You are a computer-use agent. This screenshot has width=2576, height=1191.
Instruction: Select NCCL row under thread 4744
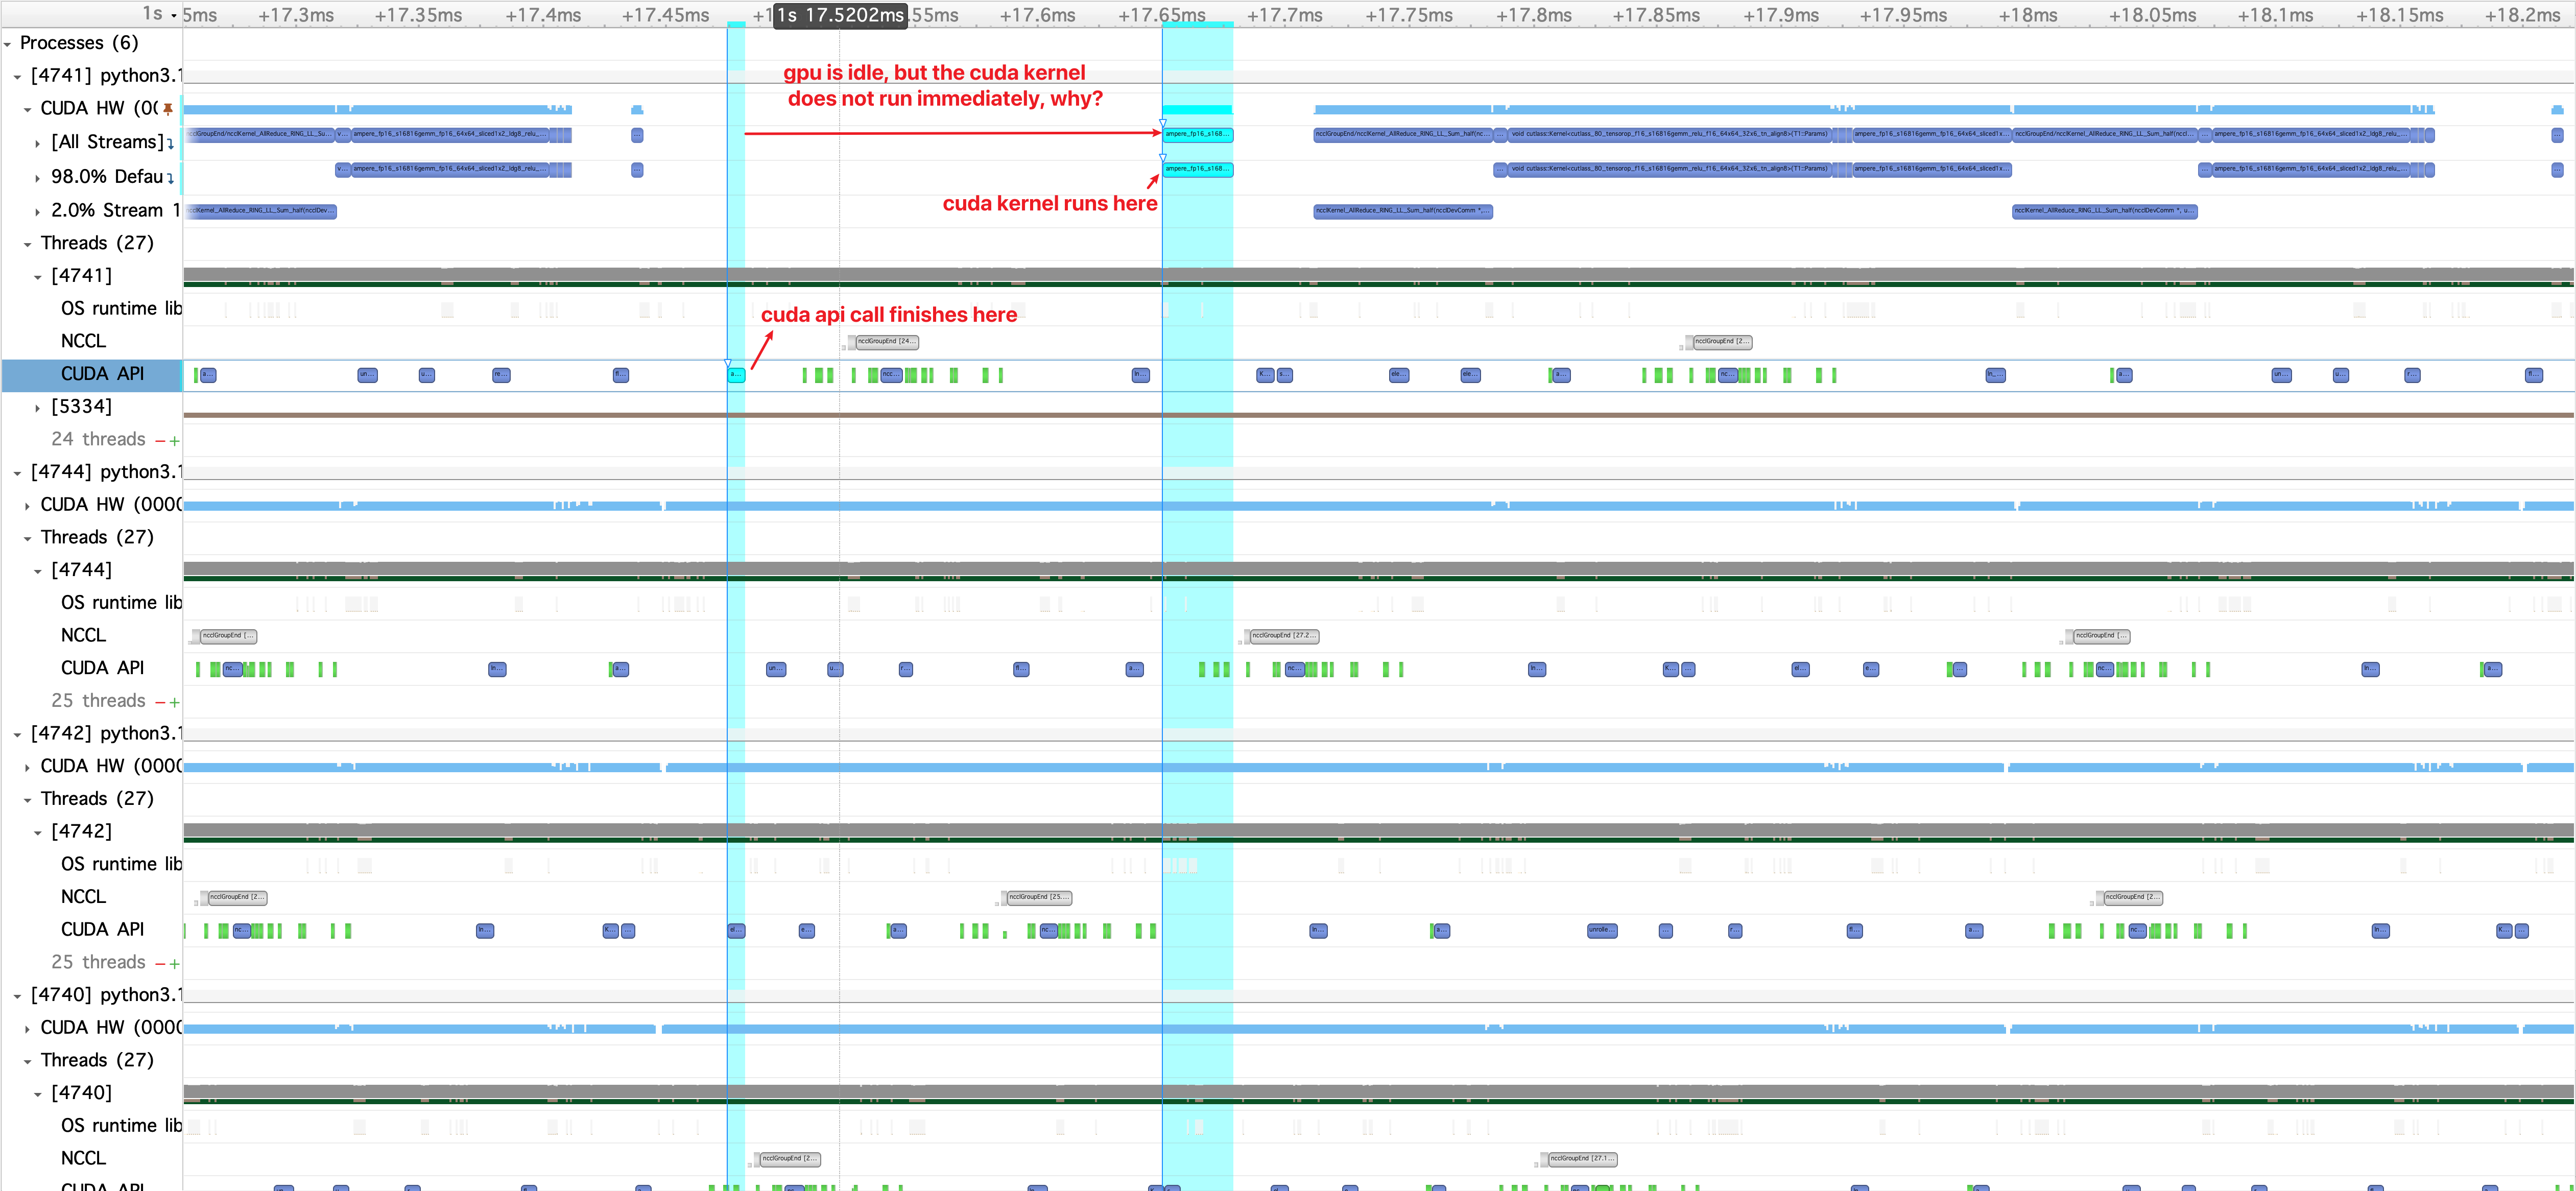tap(83, 635)
